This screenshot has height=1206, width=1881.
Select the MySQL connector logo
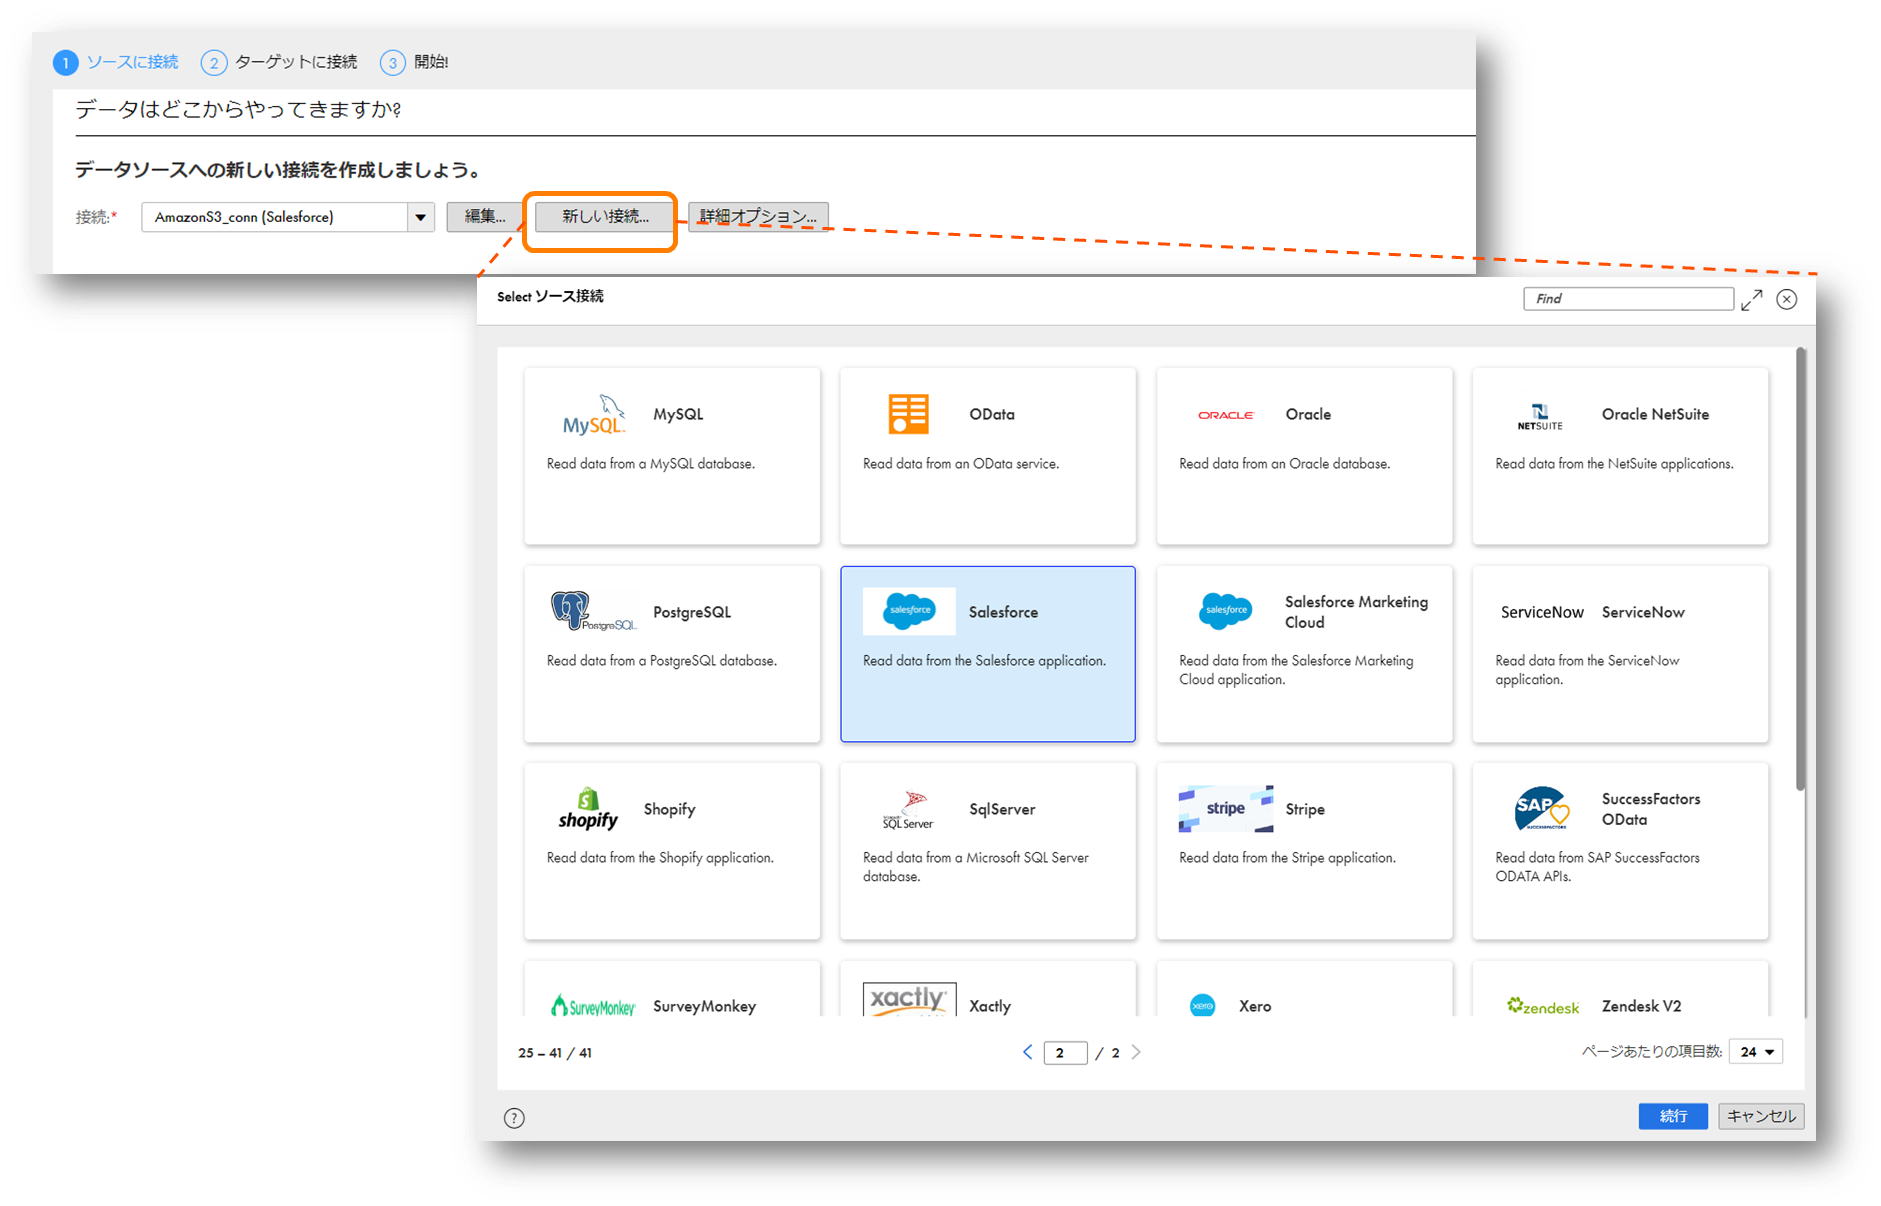click(593, 414)
